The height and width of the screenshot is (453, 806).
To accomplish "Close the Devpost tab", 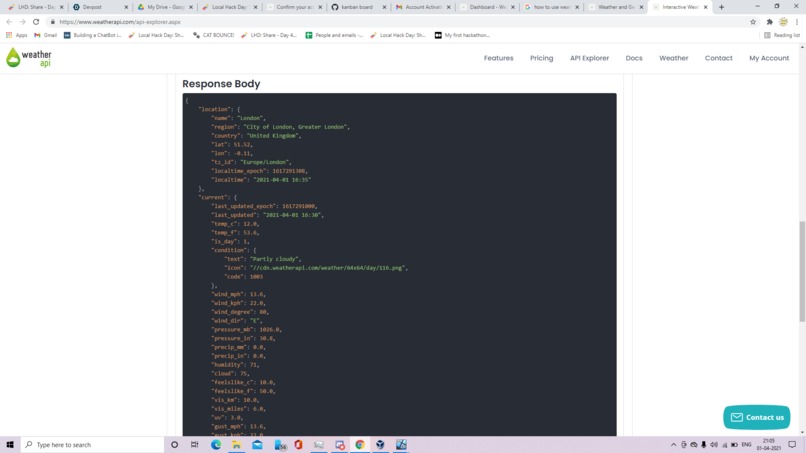I will tap(126, 7).
